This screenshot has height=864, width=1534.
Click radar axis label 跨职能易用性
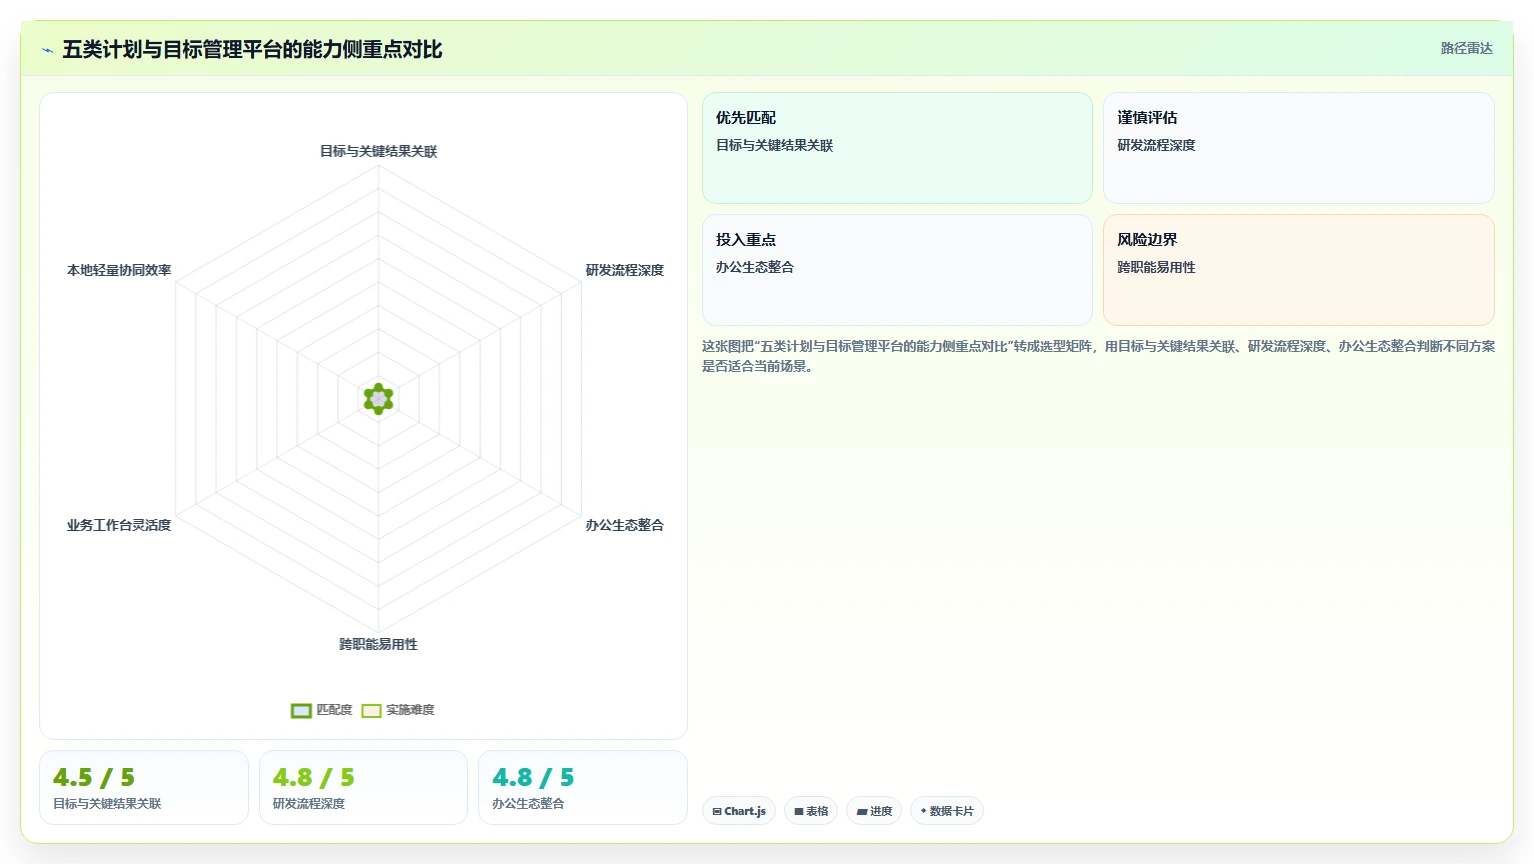378,644
